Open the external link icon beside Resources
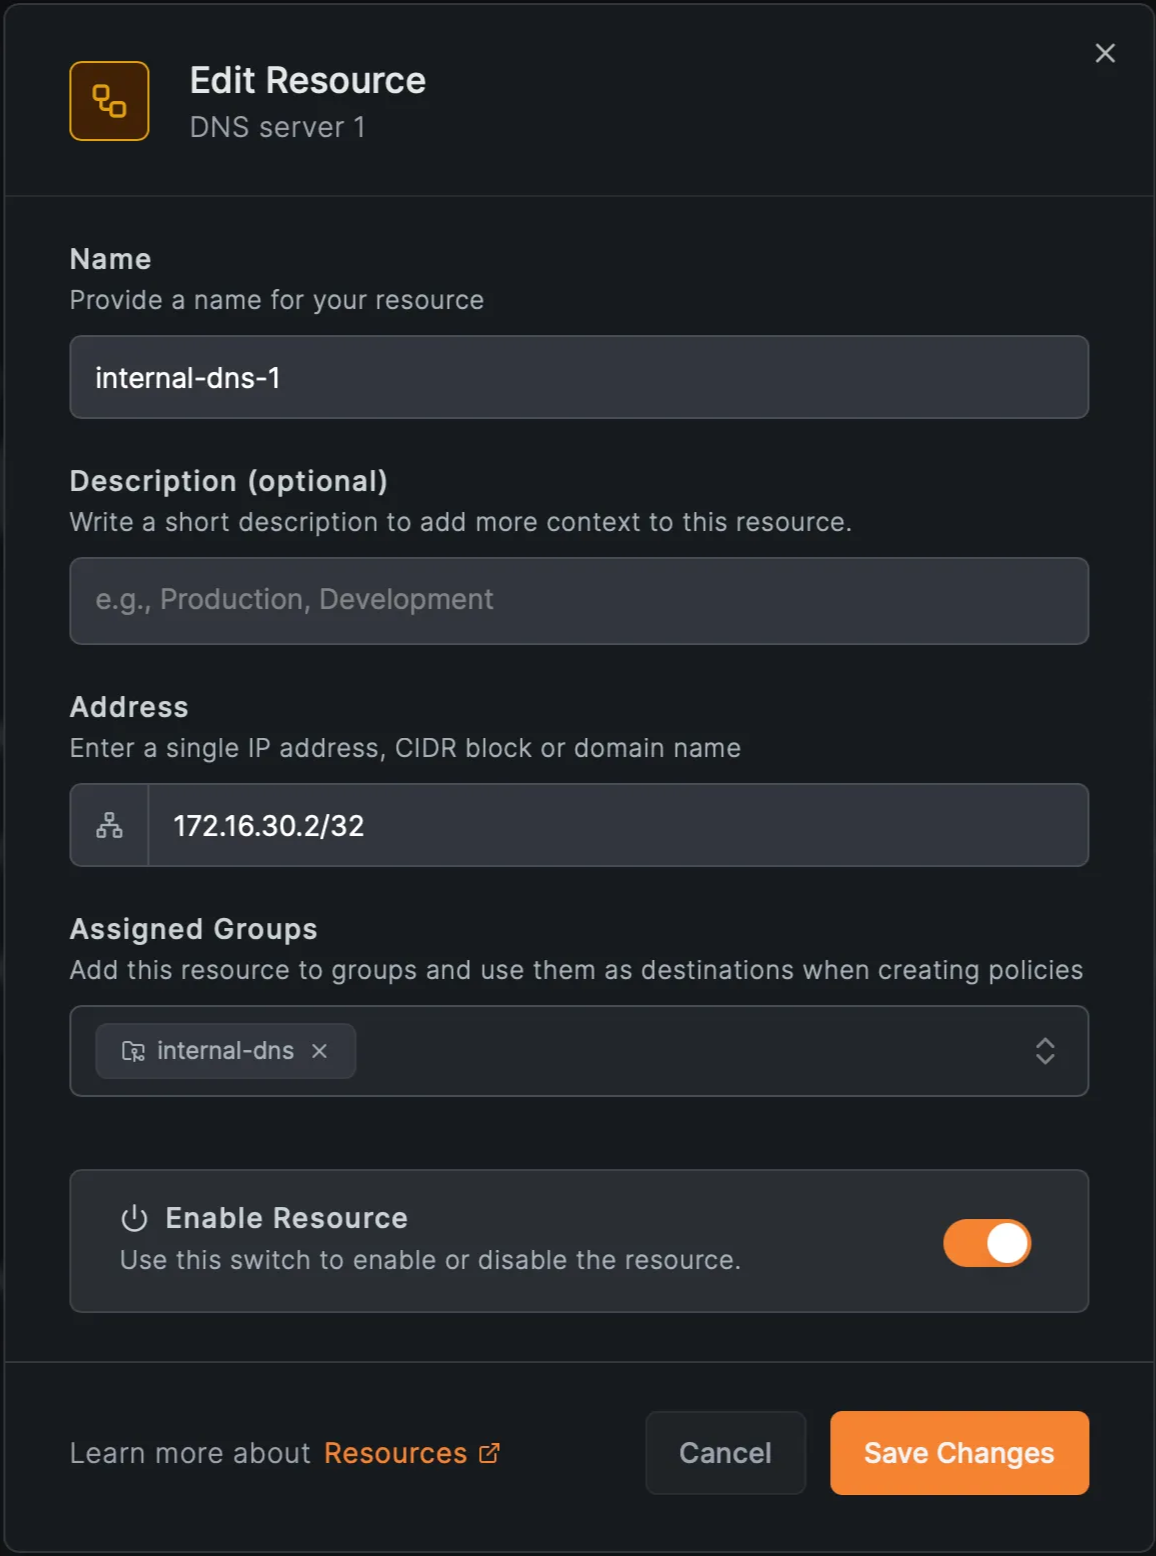This screenshot has height=1556, width=1156. coord(489,1453)
